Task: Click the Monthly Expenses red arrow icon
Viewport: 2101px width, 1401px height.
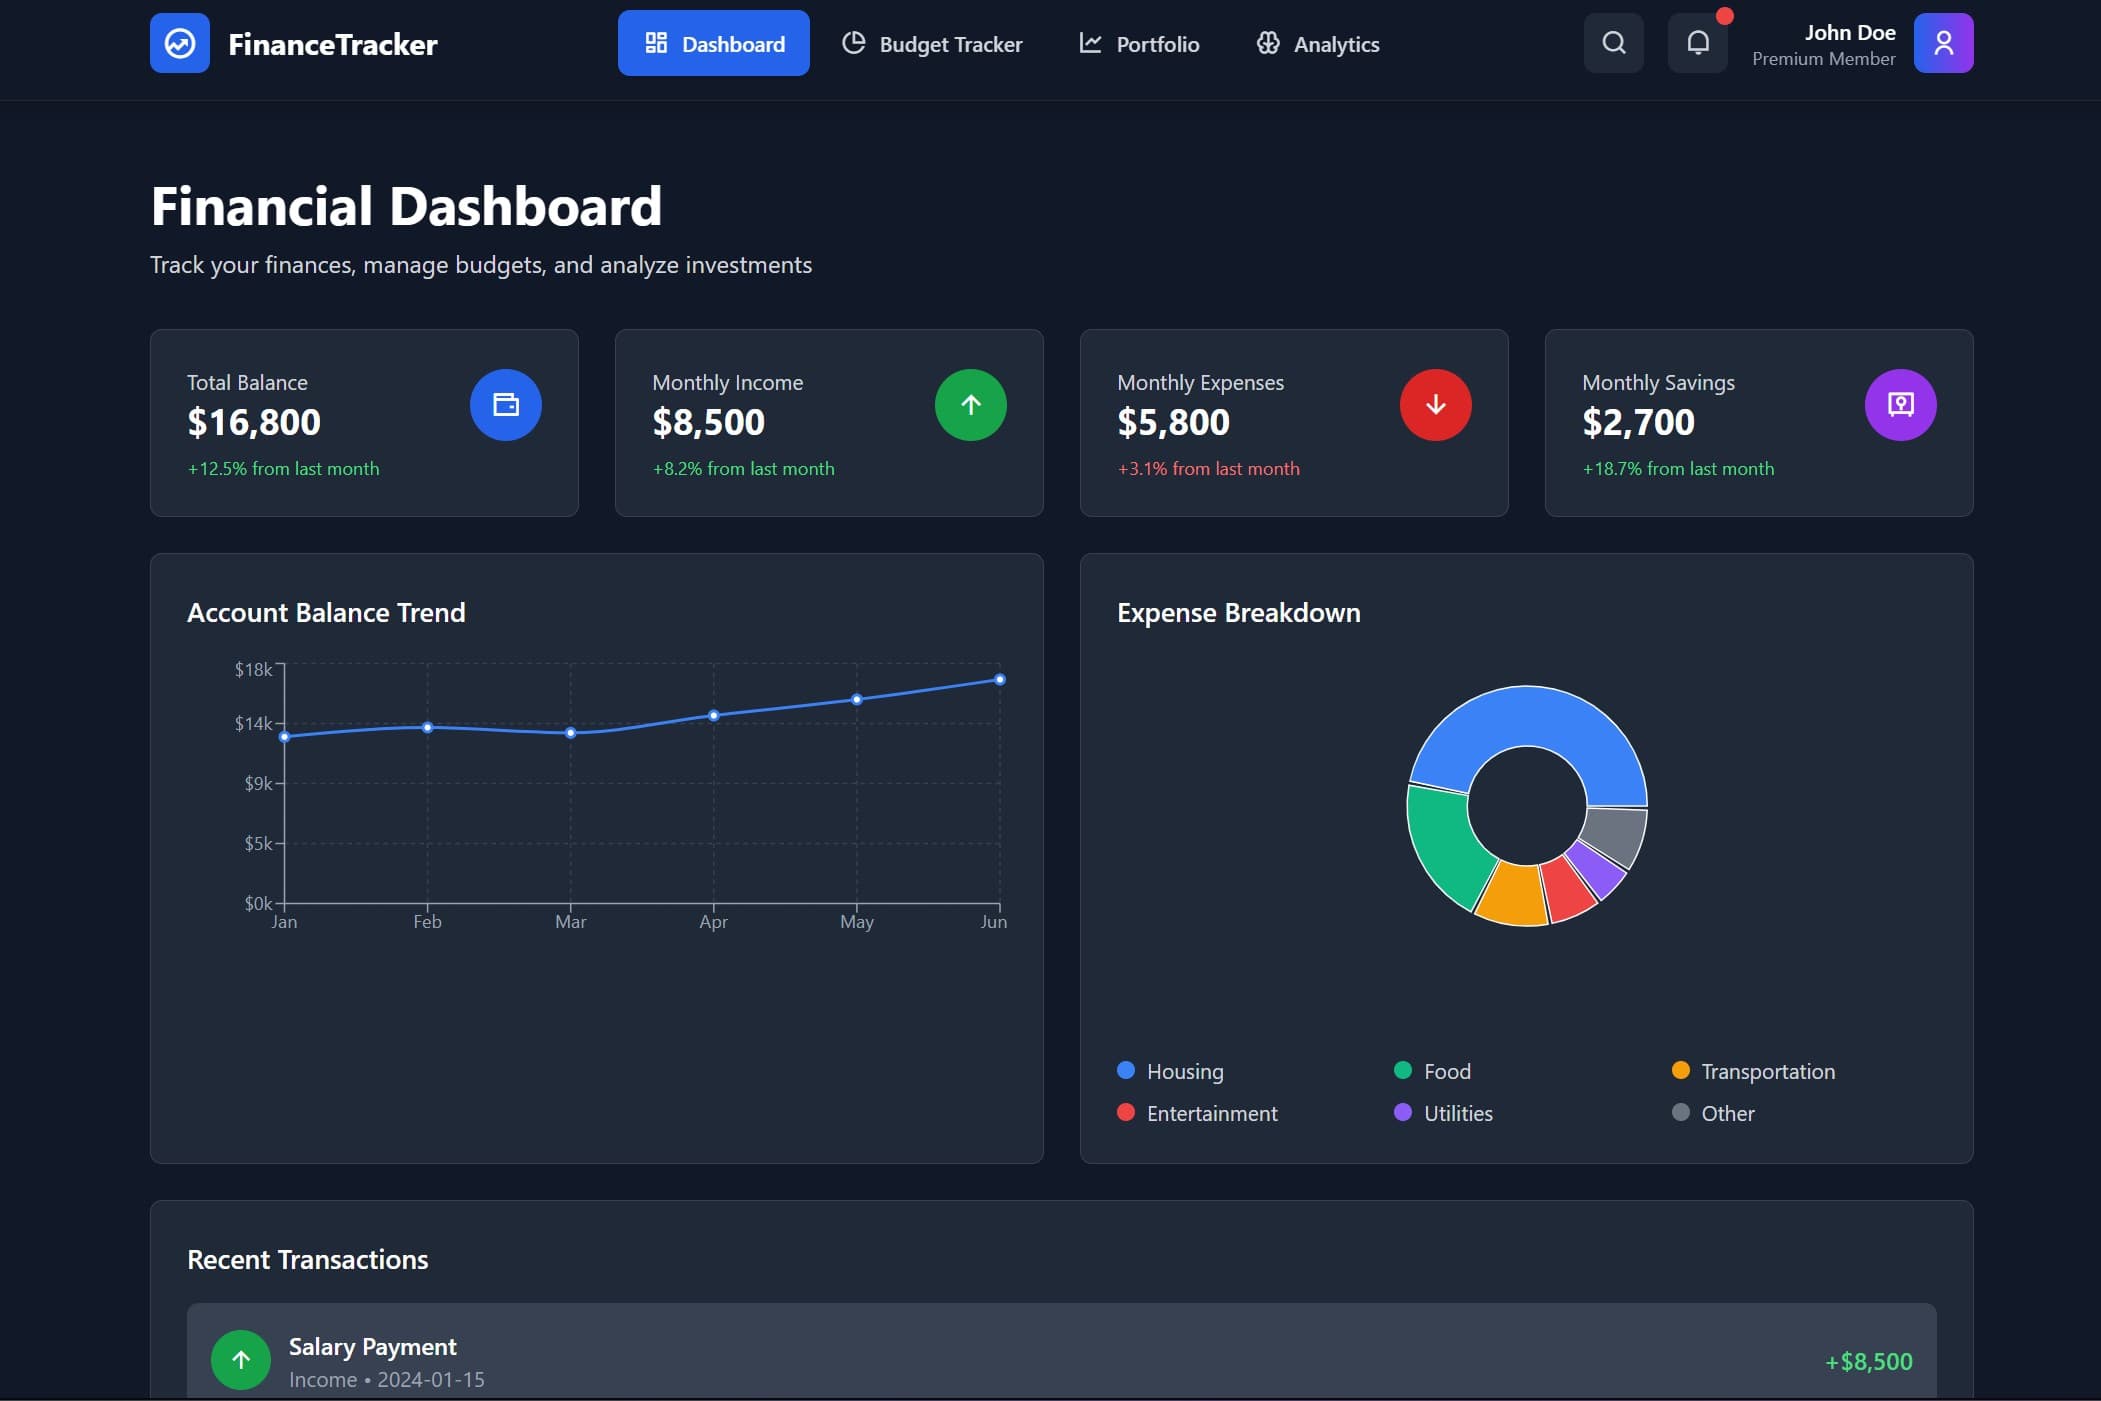Action: pyautogui.click(x=1434, y=404)
